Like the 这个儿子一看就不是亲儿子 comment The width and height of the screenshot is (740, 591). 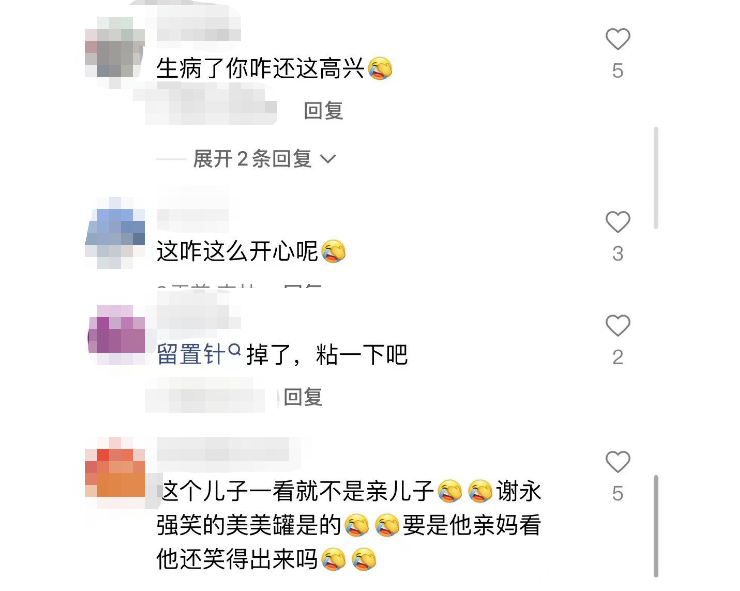click(x=618, y=462)
